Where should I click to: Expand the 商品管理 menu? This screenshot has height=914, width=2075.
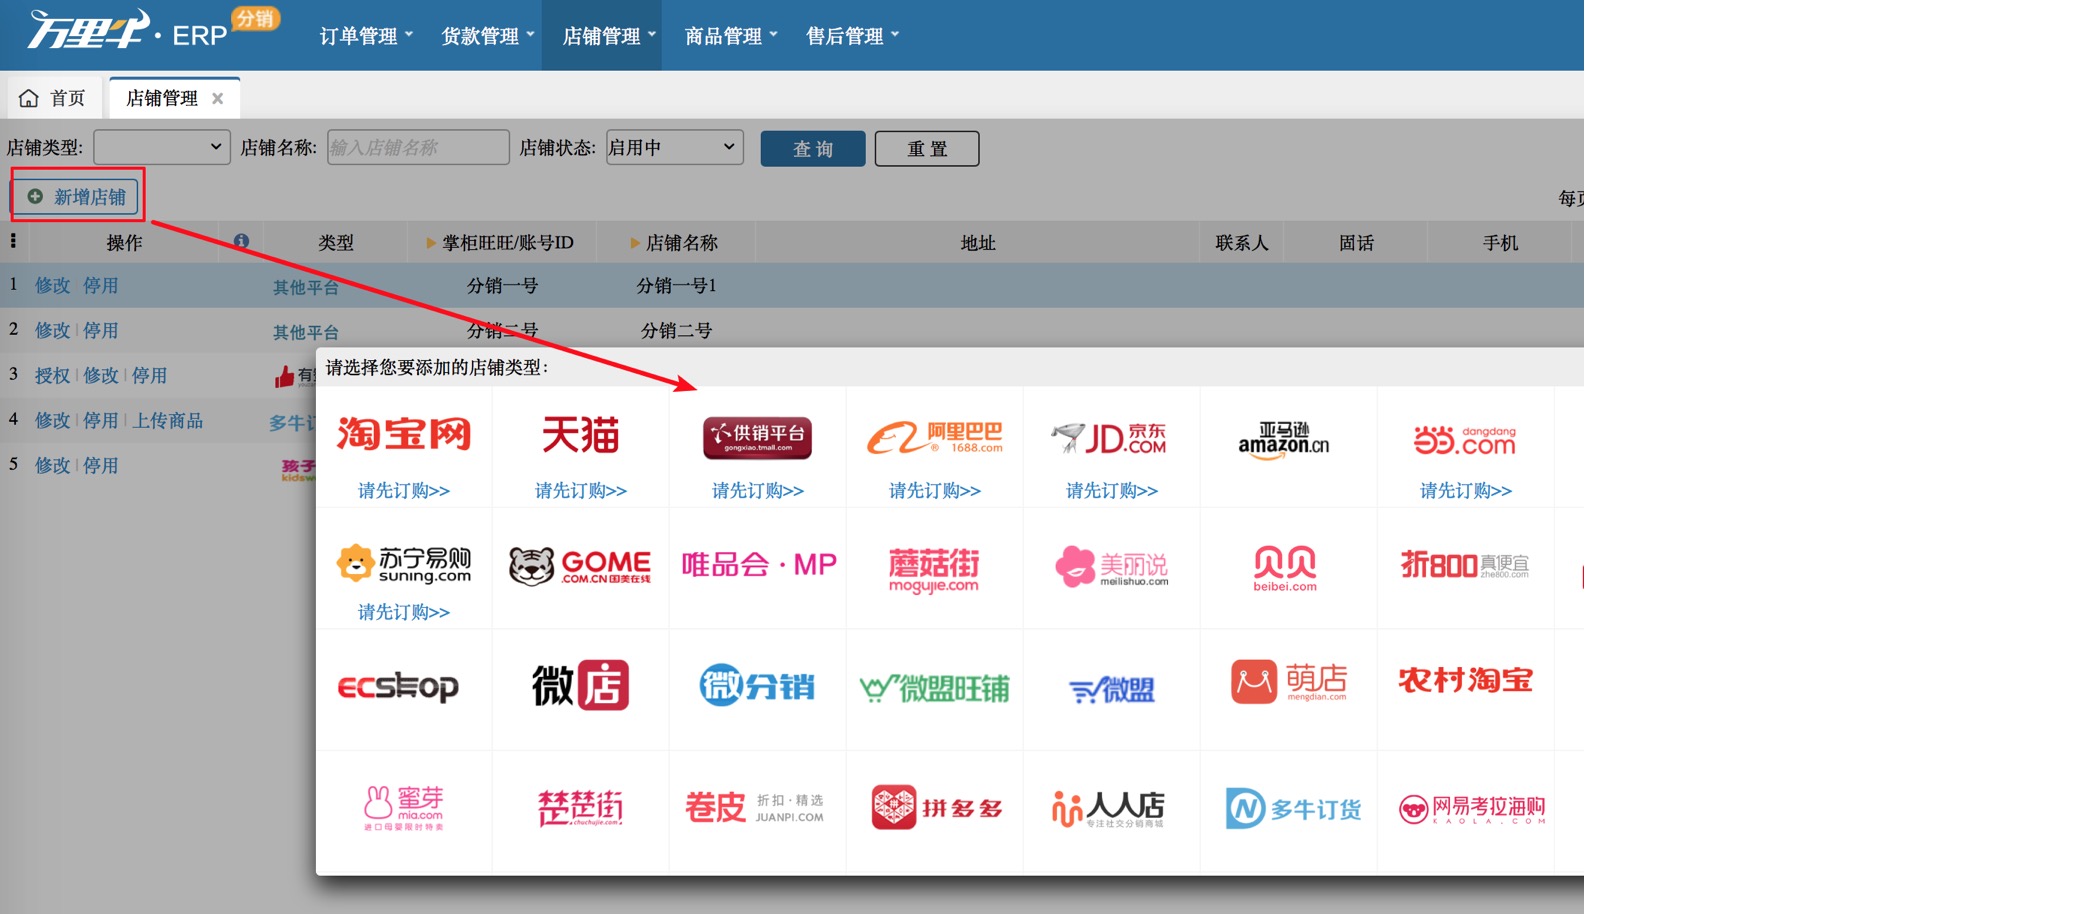[x=731, y=36]
